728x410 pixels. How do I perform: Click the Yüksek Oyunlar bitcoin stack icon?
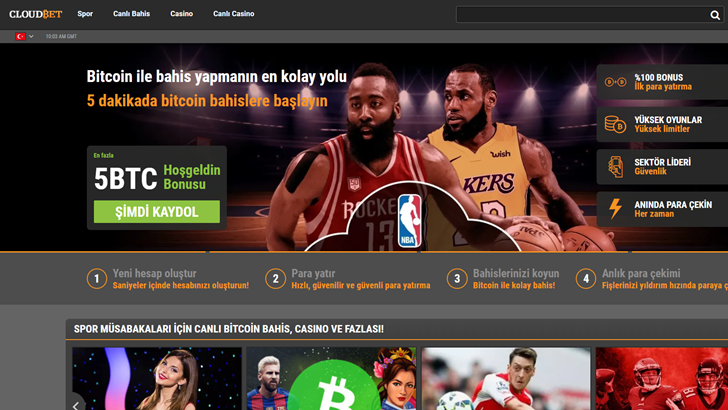[x=616, y=124]
